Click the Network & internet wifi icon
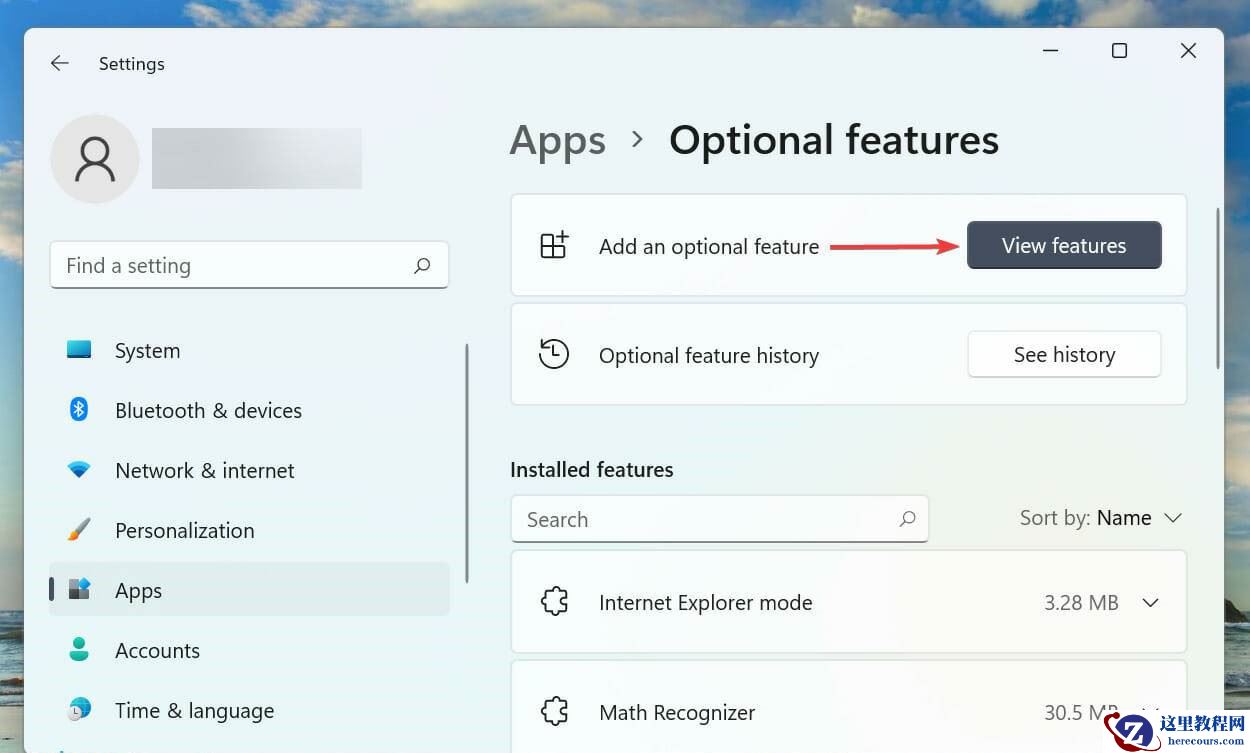Screen dimensions: 1250x753 click(79, 470)
